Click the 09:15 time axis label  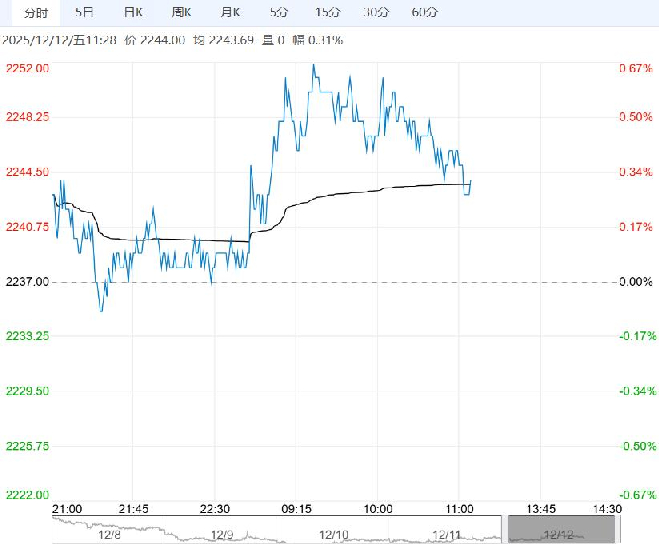tap(294, 508)
